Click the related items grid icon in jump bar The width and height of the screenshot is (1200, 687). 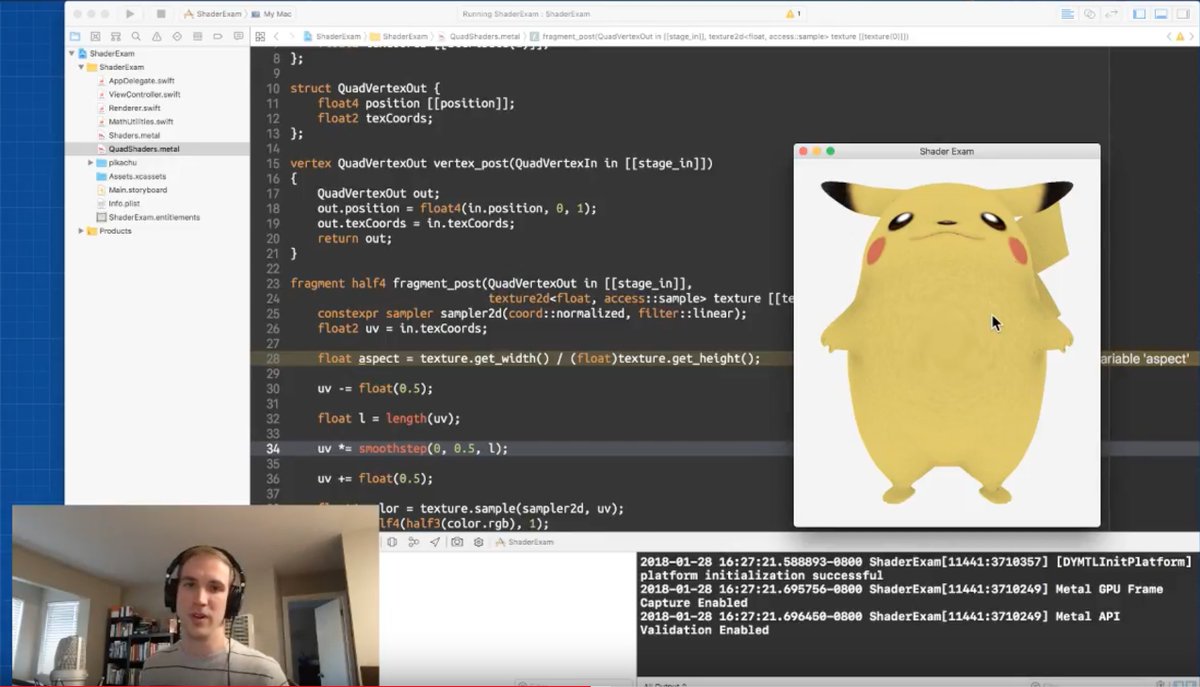[260, 36]
